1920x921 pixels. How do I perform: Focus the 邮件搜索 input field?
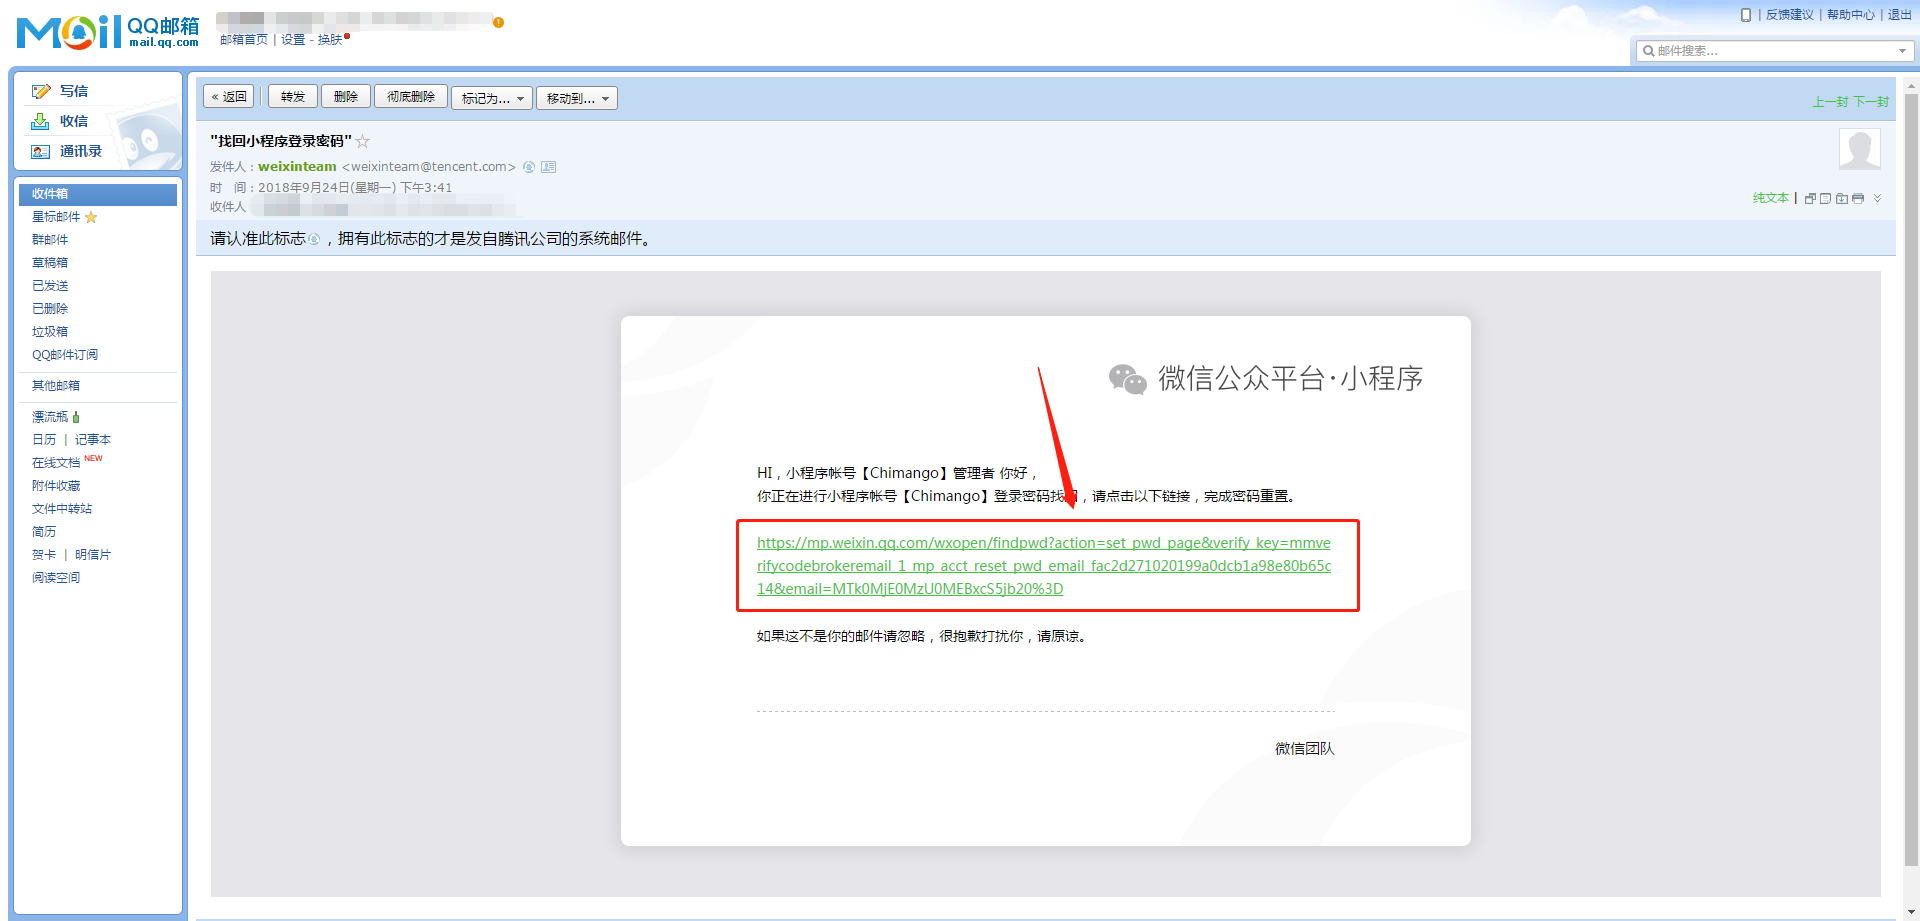pyautogui.click(x=1775, y=51)
